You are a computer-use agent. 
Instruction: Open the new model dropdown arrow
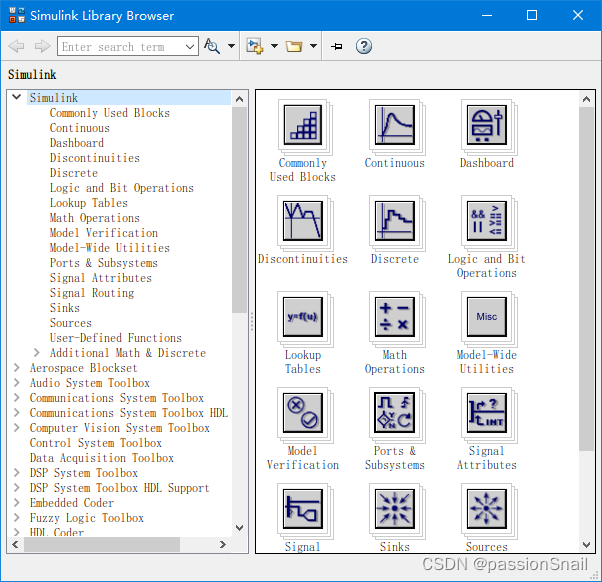pyautogui.click(x=274, y=46)
